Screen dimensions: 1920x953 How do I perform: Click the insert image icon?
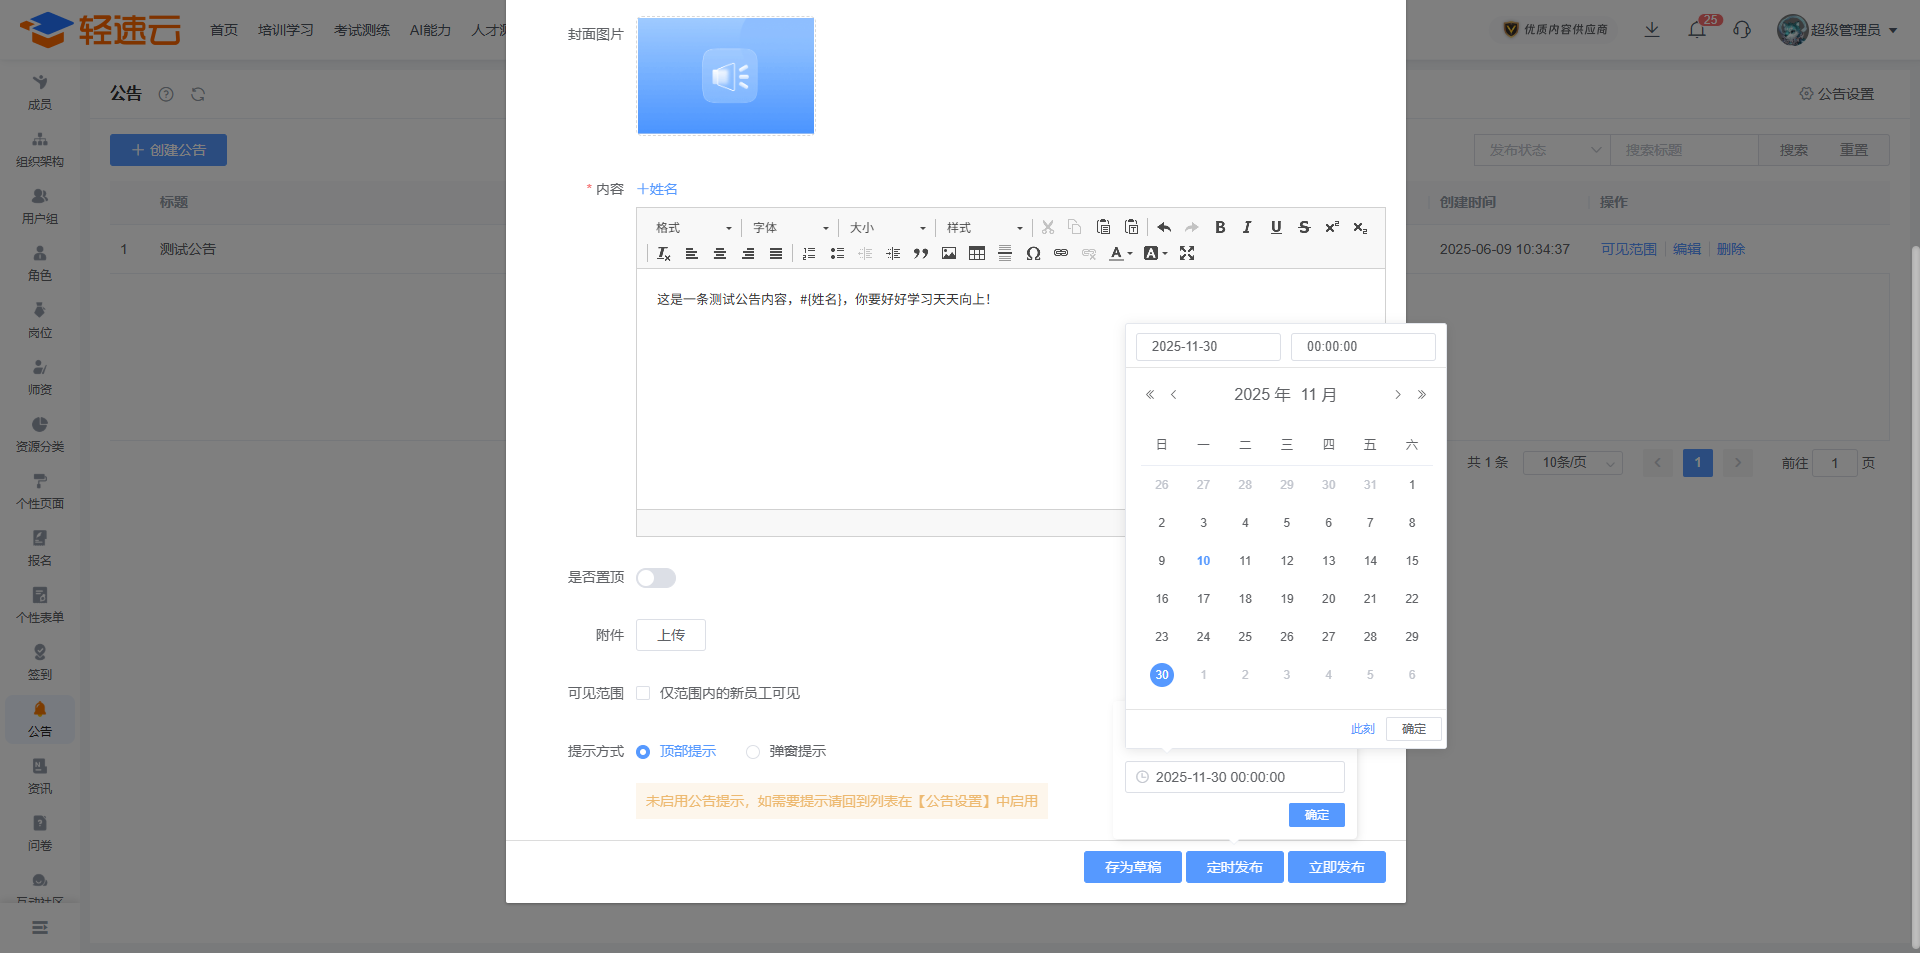[x=949, y=254]
